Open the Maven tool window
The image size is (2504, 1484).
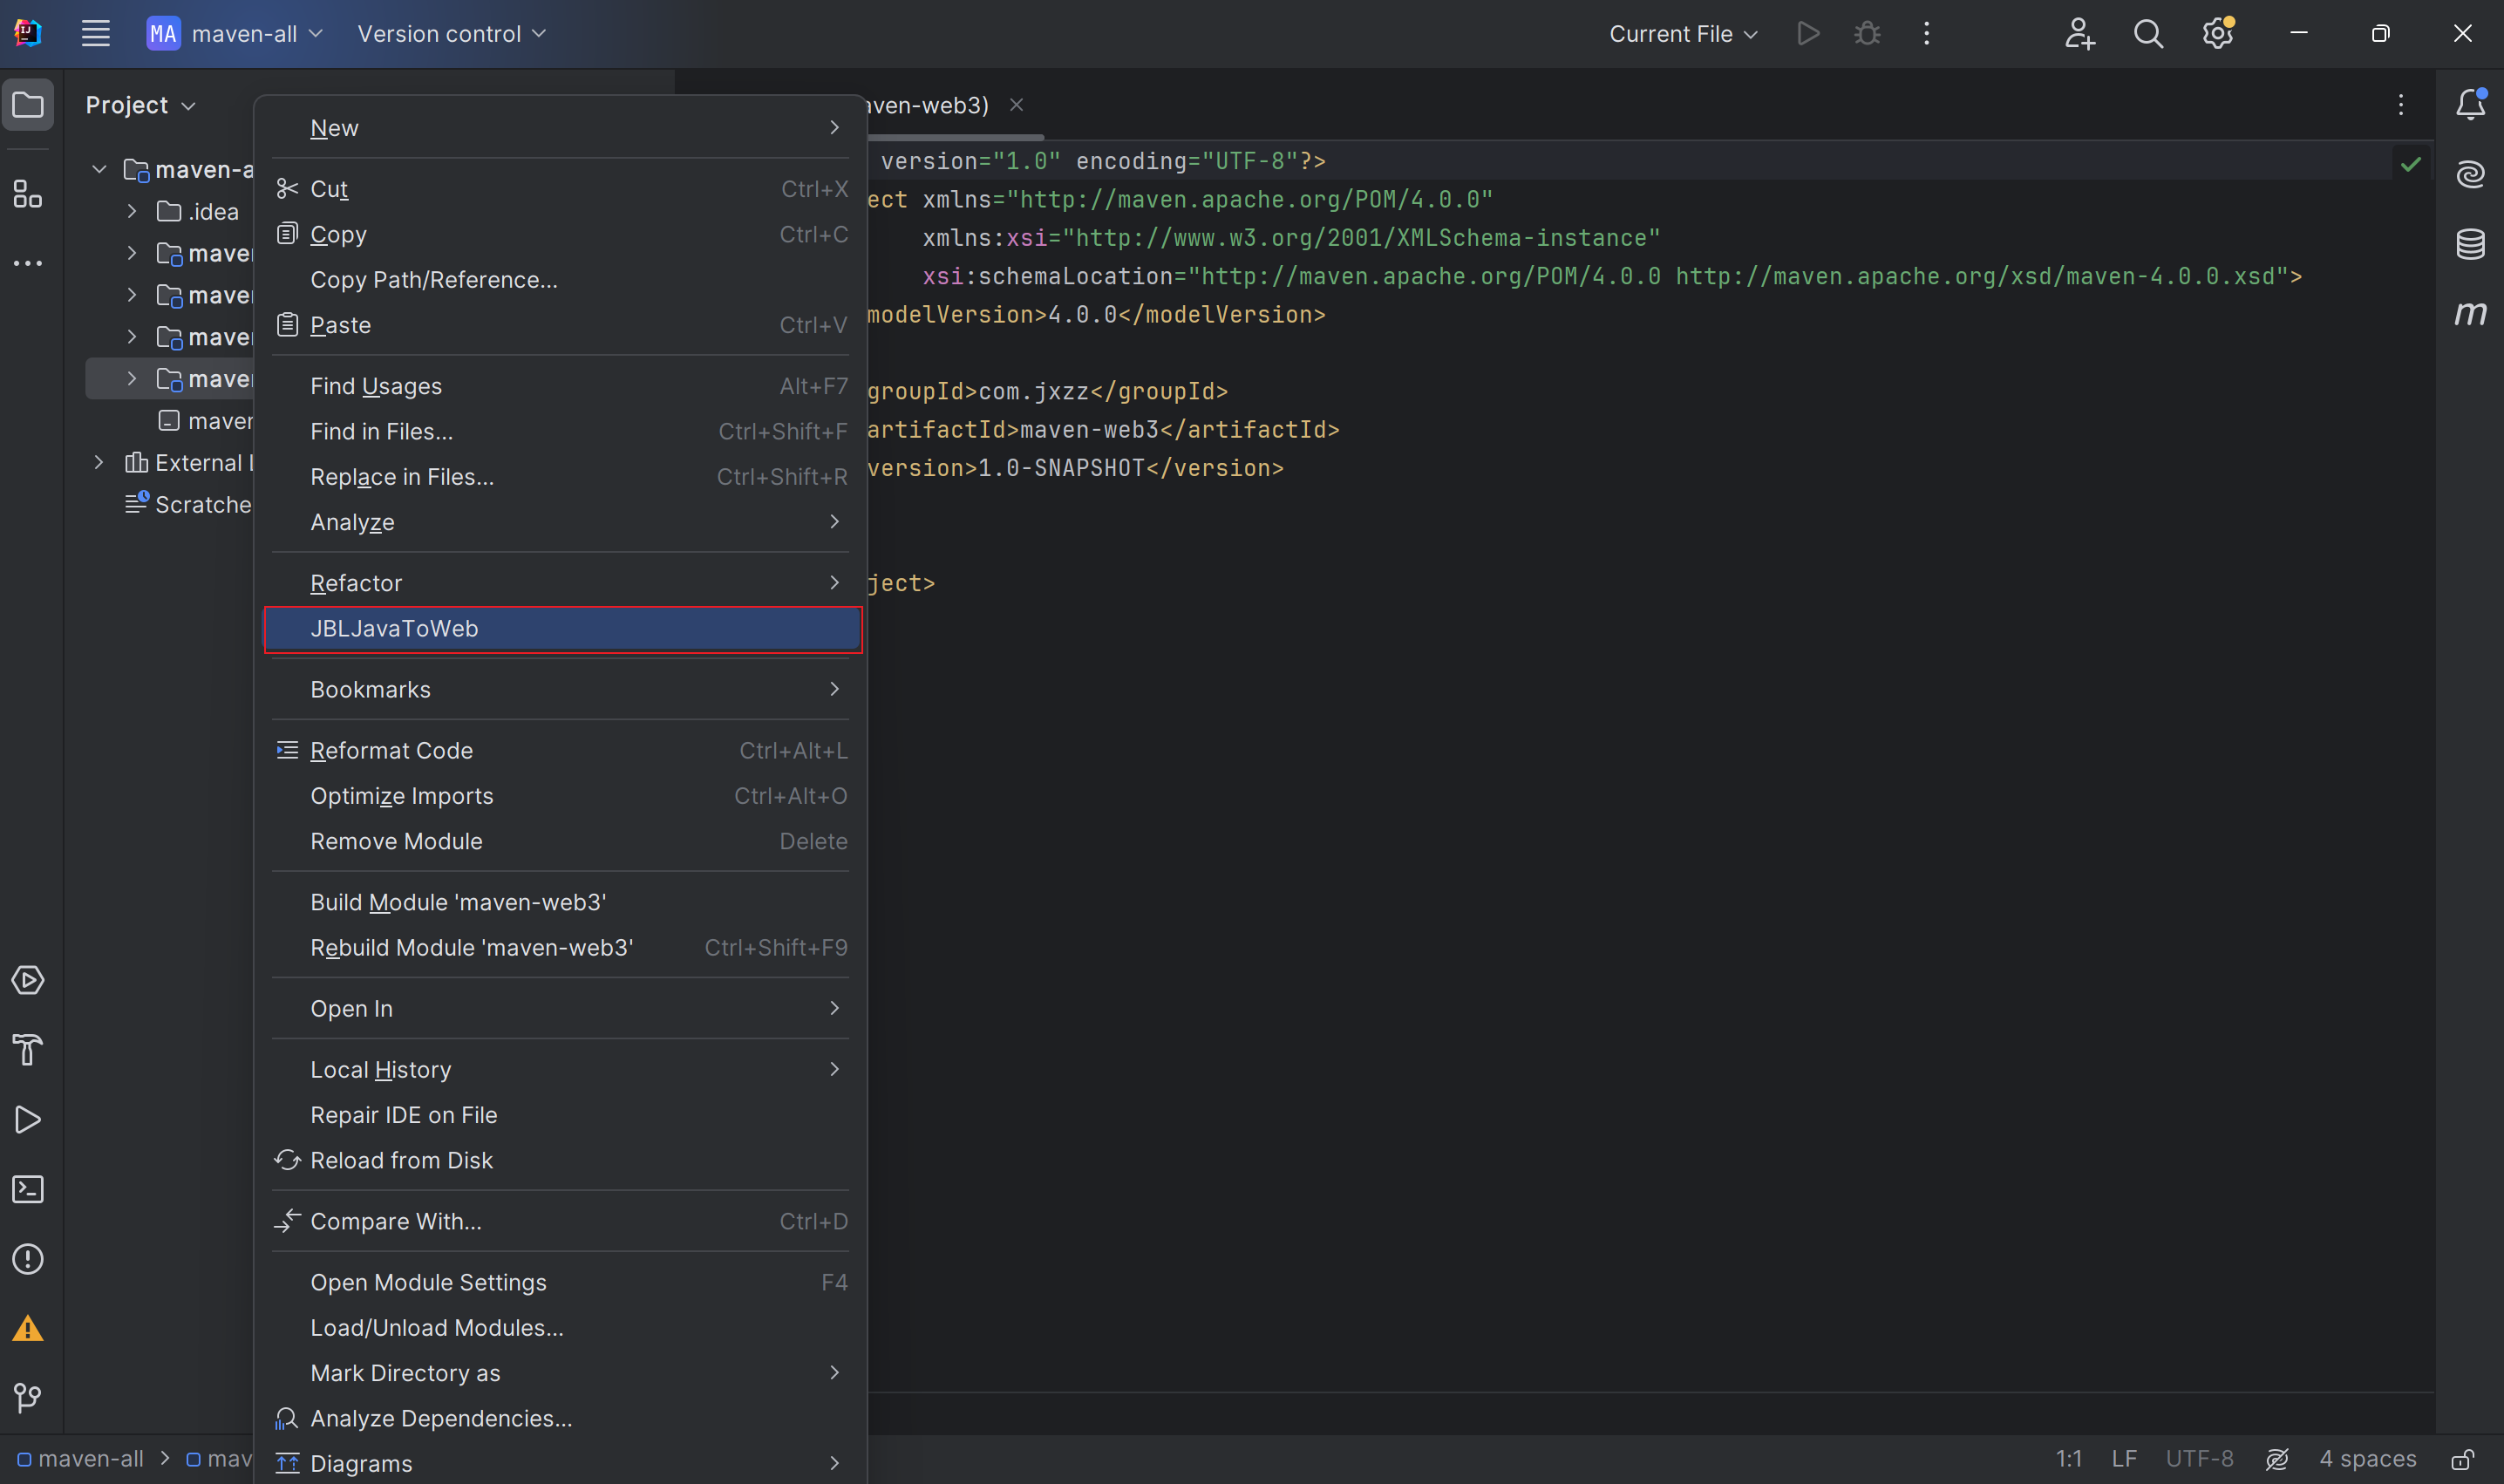(2470, 312)
